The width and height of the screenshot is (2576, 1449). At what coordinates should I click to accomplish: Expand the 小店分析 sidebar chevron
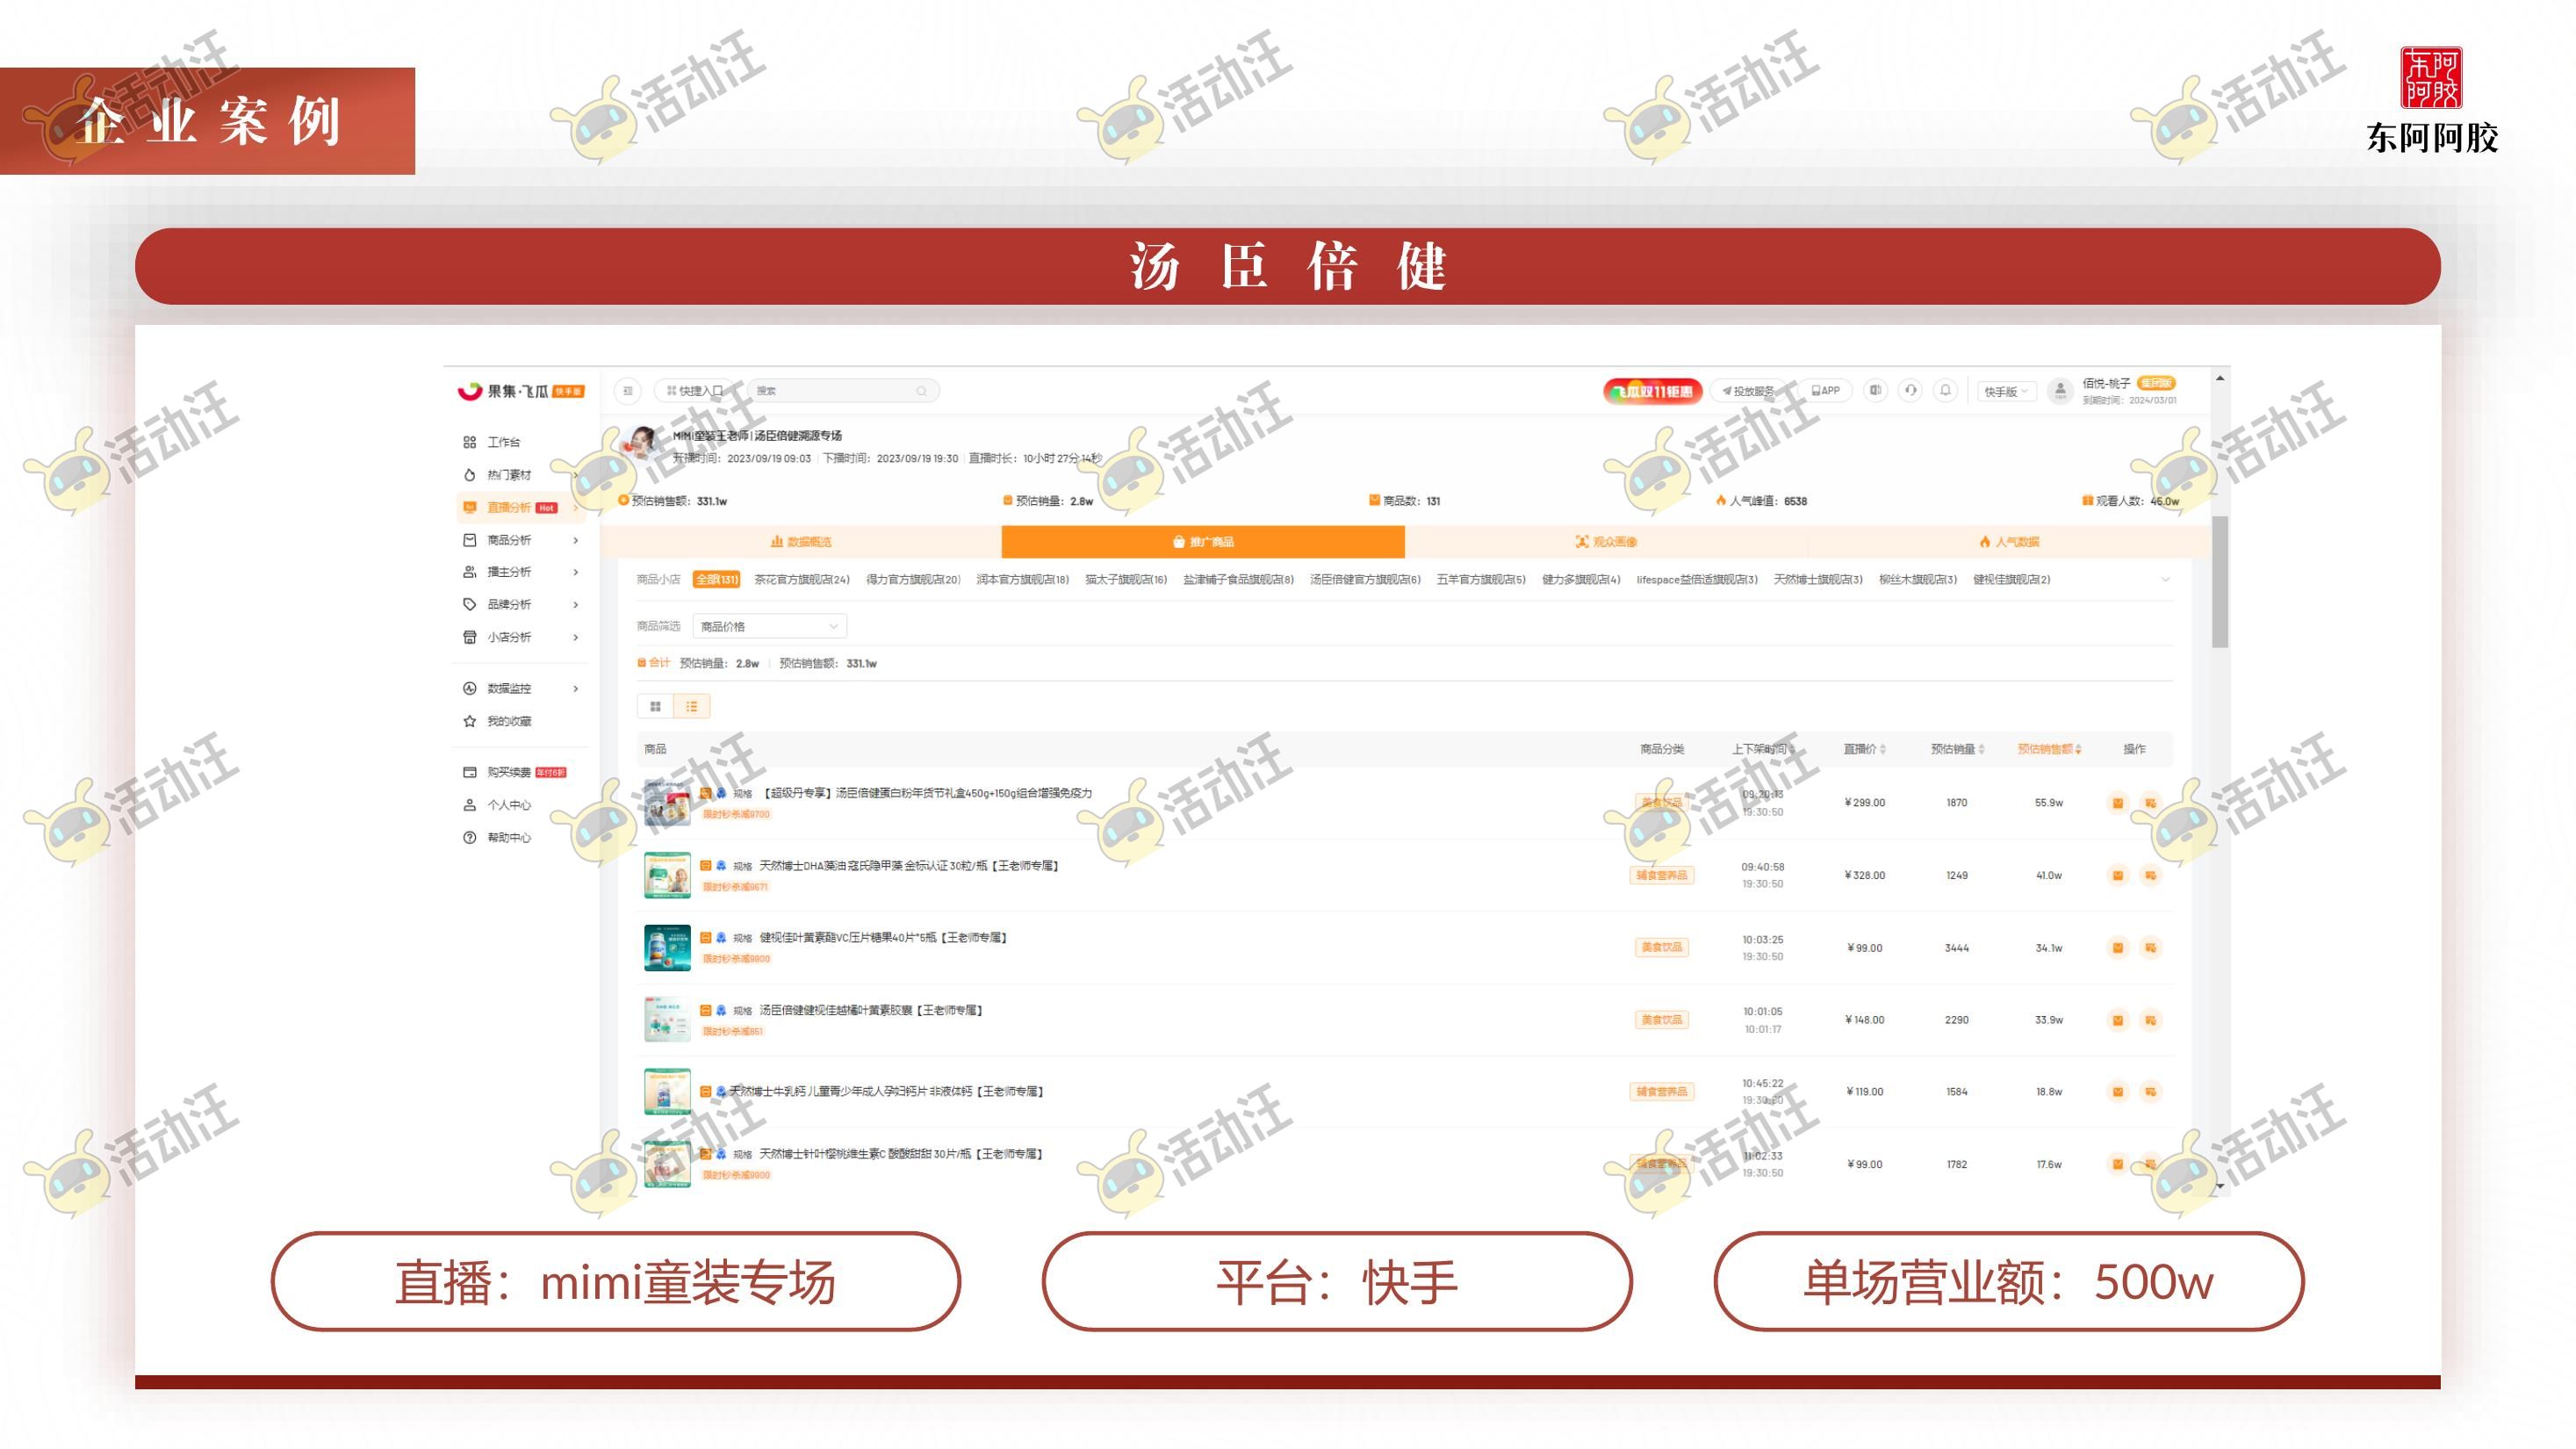[x=576, y=637]
